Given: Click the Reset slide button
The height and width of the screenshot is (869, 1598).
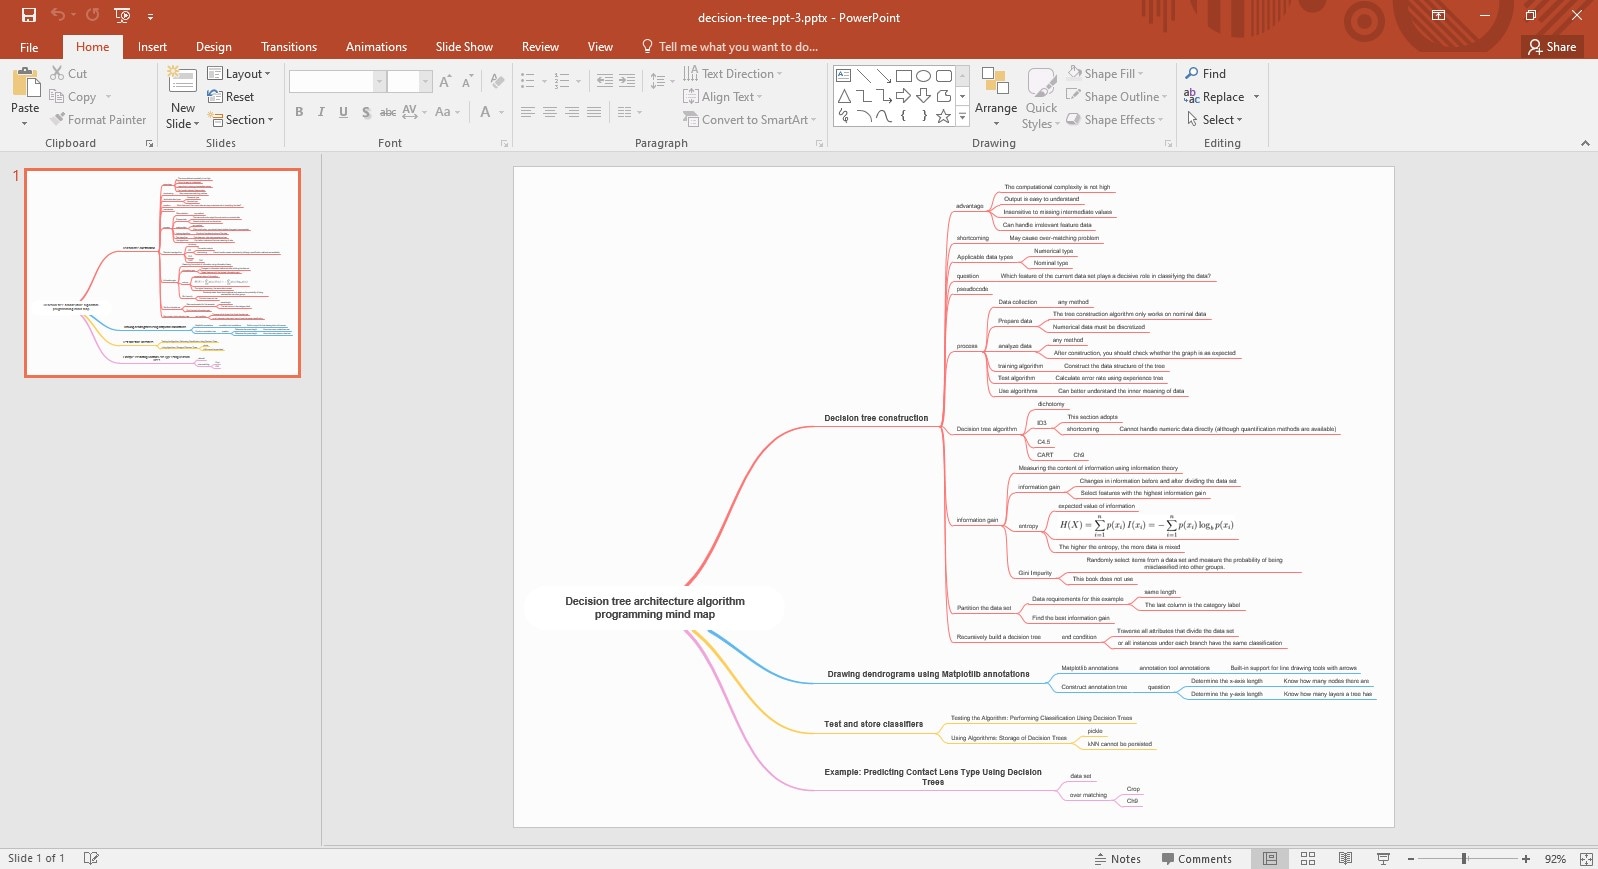Looking at the screenshot, I should pos(231,97).
